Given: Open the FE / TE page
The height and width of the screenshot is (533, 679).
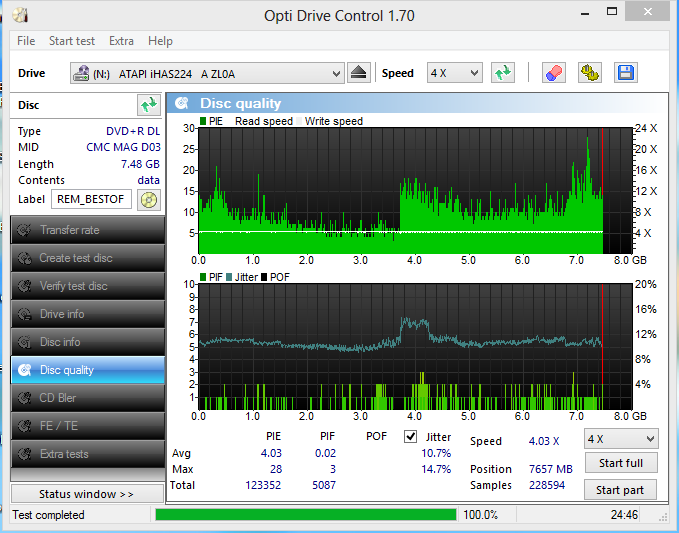Looking at the screenshot, I should (87, 426).
